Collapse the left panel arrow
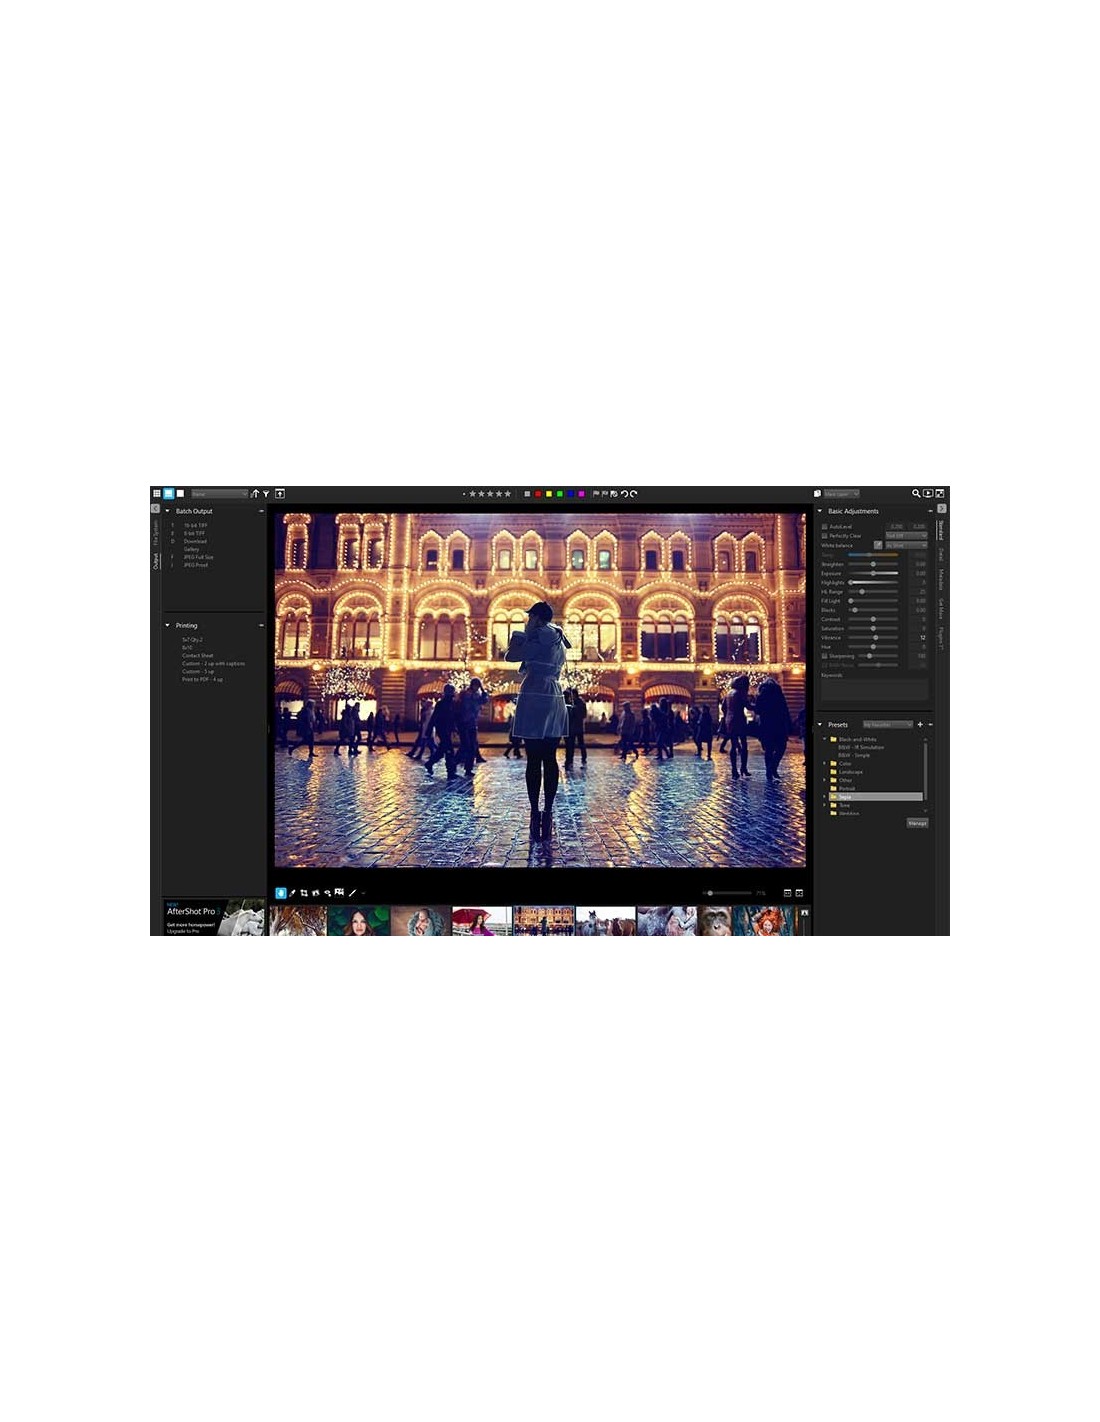 click(x=155, y=508)
